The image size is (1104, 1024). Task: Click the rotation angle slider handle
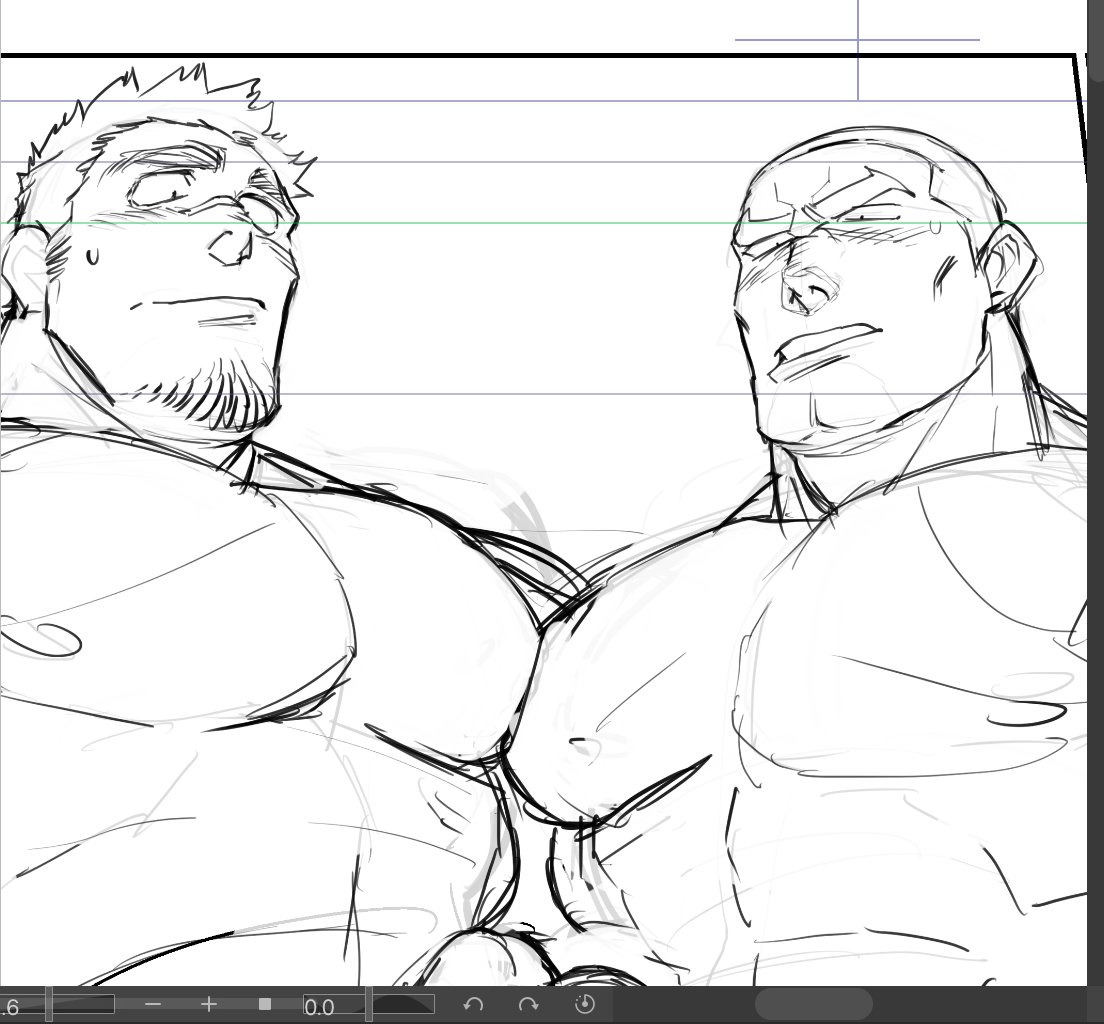[x=368, y=1004]
